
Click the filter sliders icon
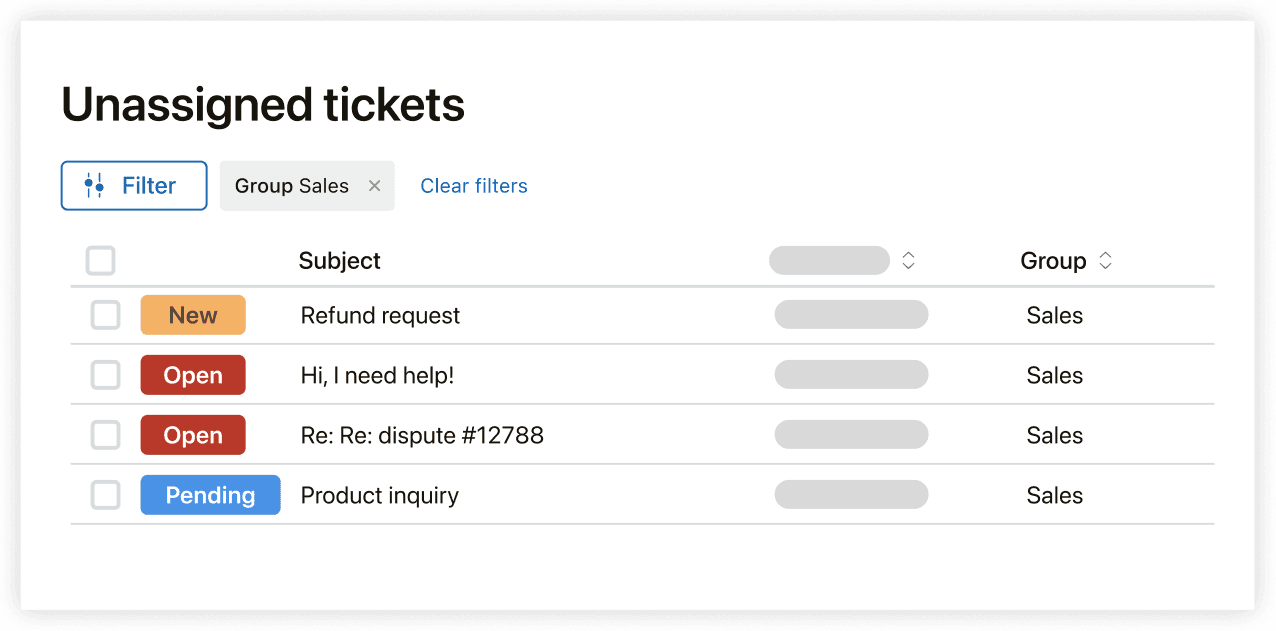click(x=95, y=185)
